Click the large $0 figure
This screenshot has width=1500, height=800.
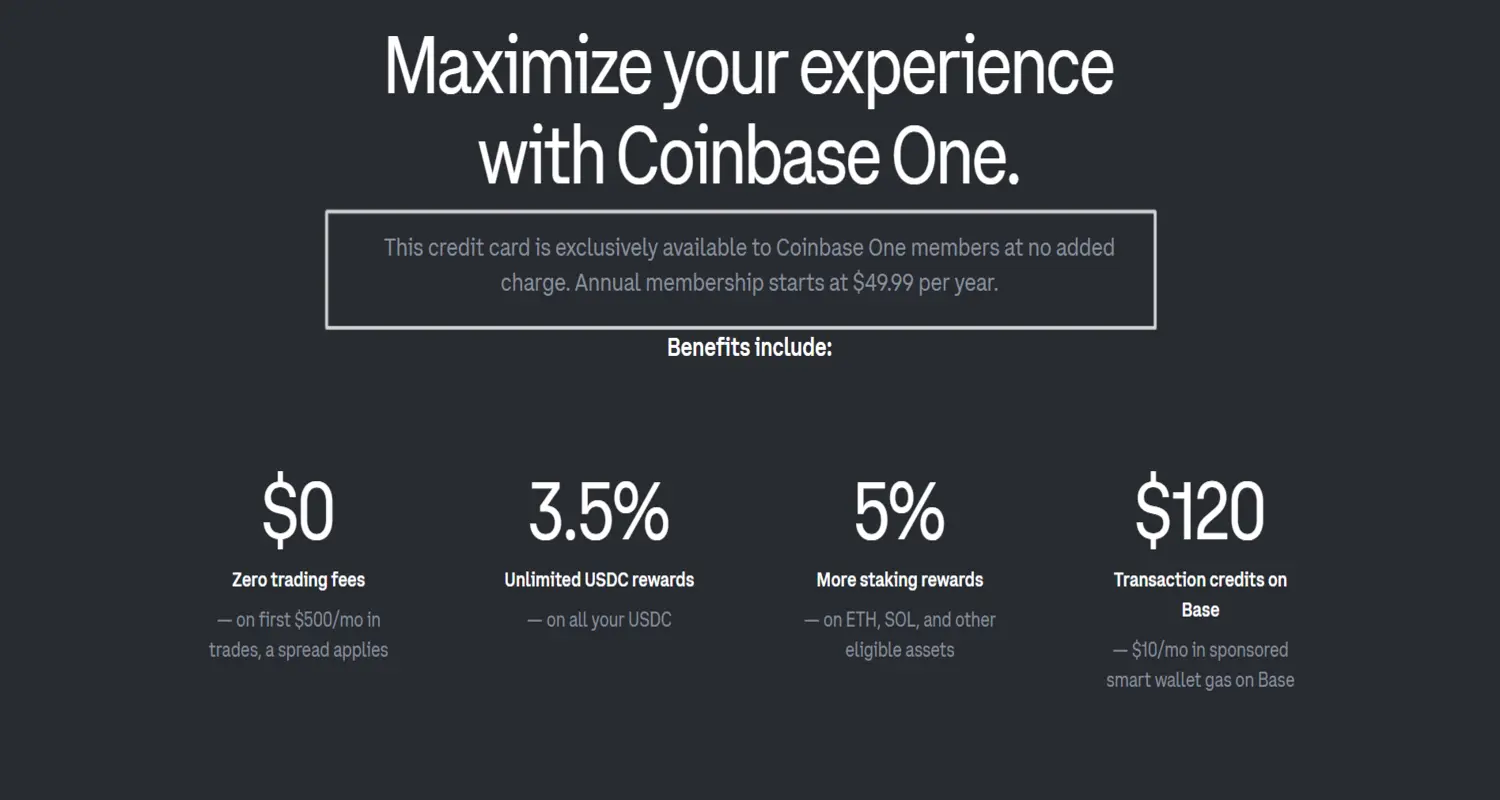[x=298, y=512]
